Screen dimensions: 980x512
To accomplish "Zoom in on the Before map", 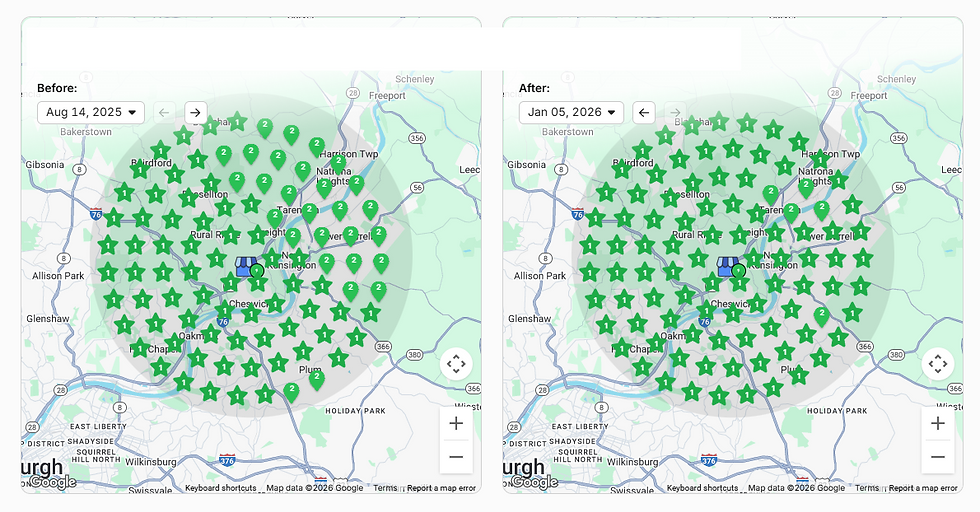I will pyautogui.click(x=456, y=423).
